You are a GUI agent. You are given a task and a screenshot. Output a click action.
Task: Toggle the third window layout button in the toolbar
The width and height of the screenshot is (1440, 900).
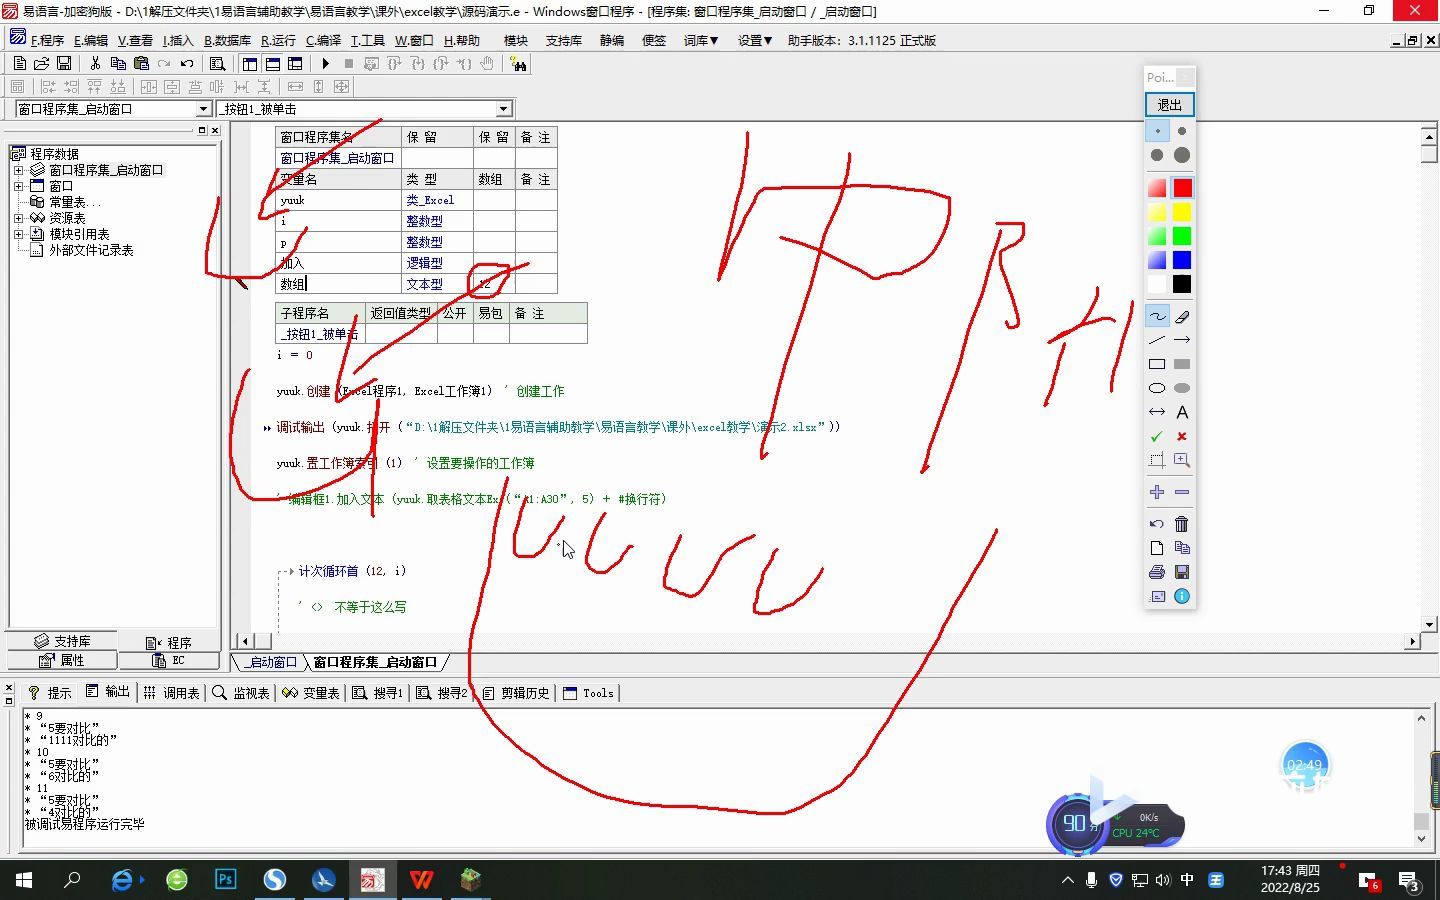coord(295,63)
